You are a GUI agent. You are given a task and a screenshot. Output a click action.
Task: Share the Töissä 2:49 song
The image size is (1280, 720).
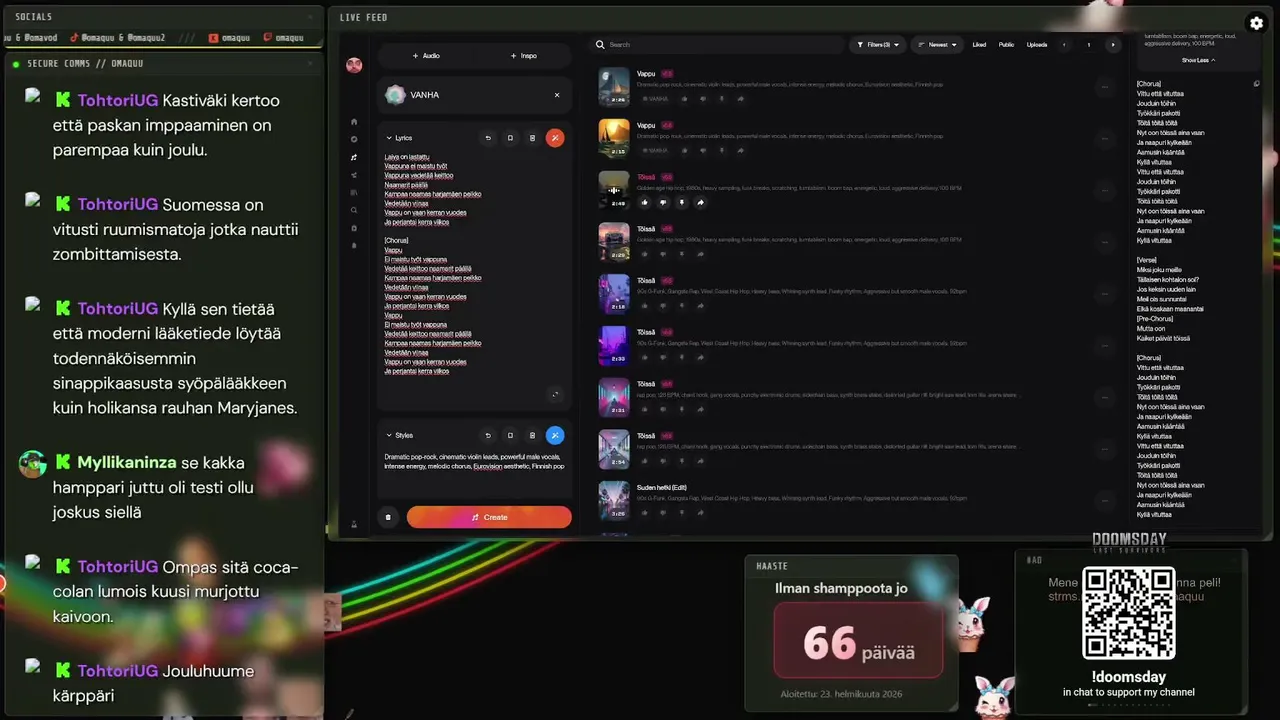click(x=700, y=202)
